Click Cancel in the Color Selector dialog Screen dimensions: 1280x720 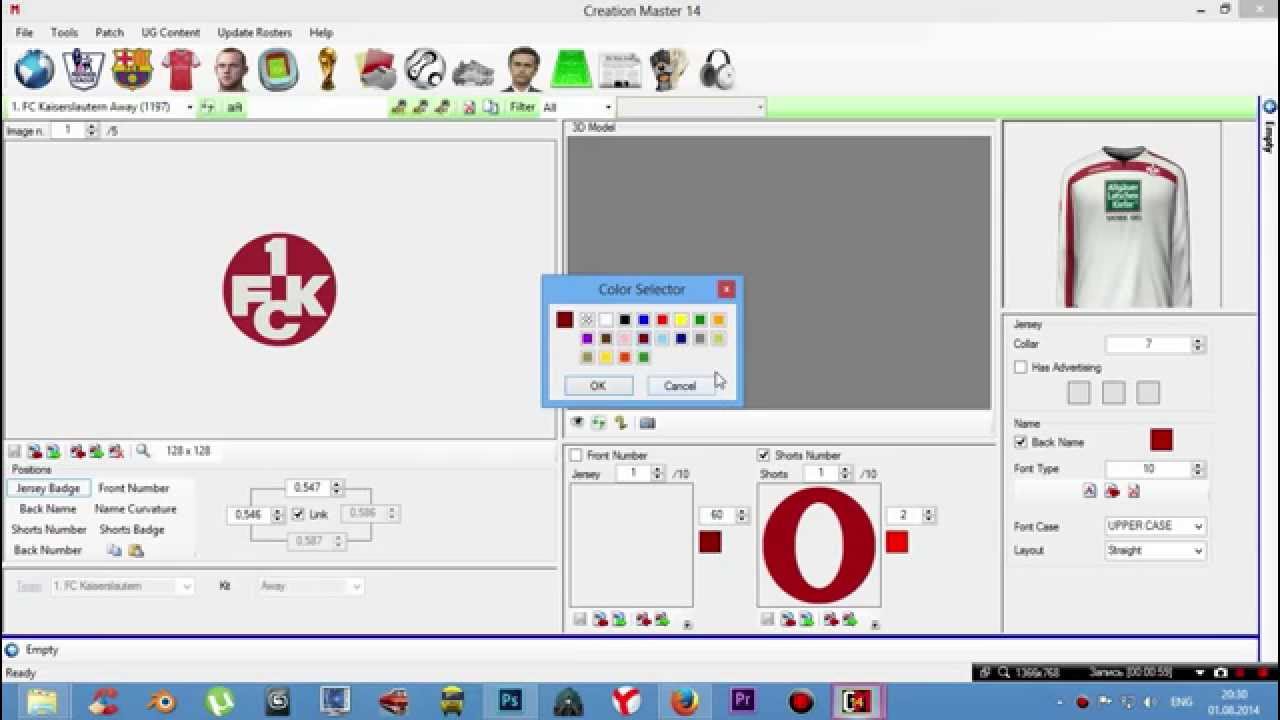click(x=680, y=386)
